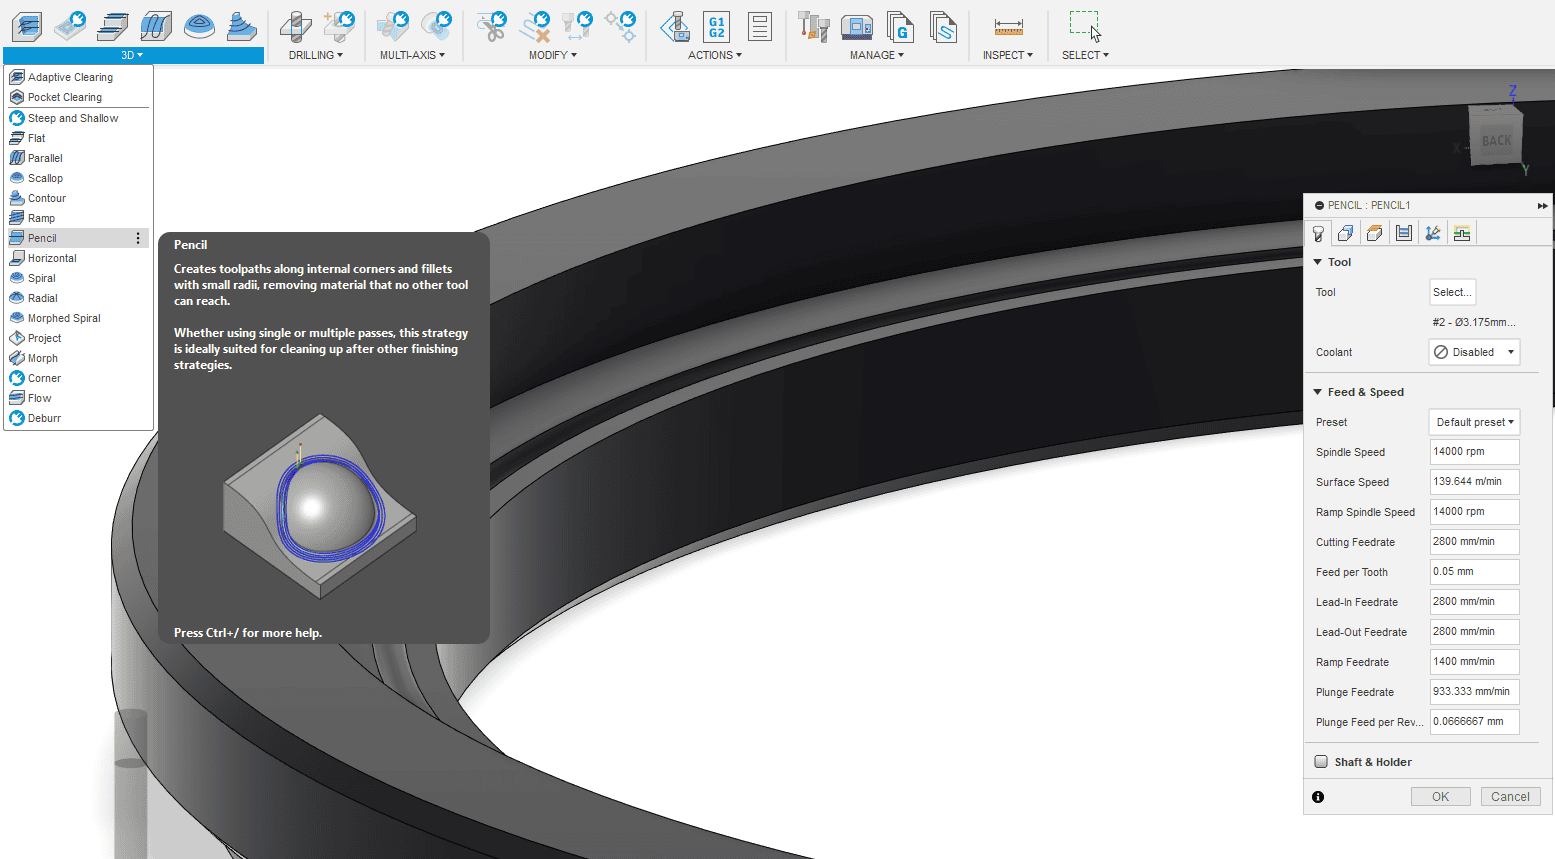Click the Post Process G1 G2 icon
Image resolution: width=1555 pixels, height=859 pixels.
click(x=717, y=26)
